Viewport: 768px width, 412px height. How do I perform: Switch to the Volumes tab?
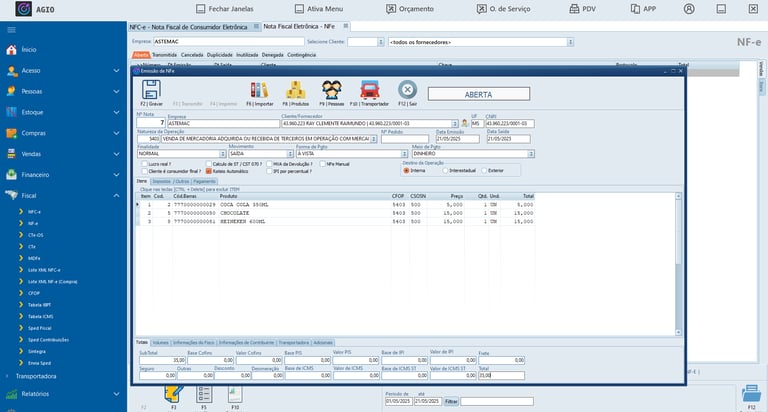tap(160, 342)
